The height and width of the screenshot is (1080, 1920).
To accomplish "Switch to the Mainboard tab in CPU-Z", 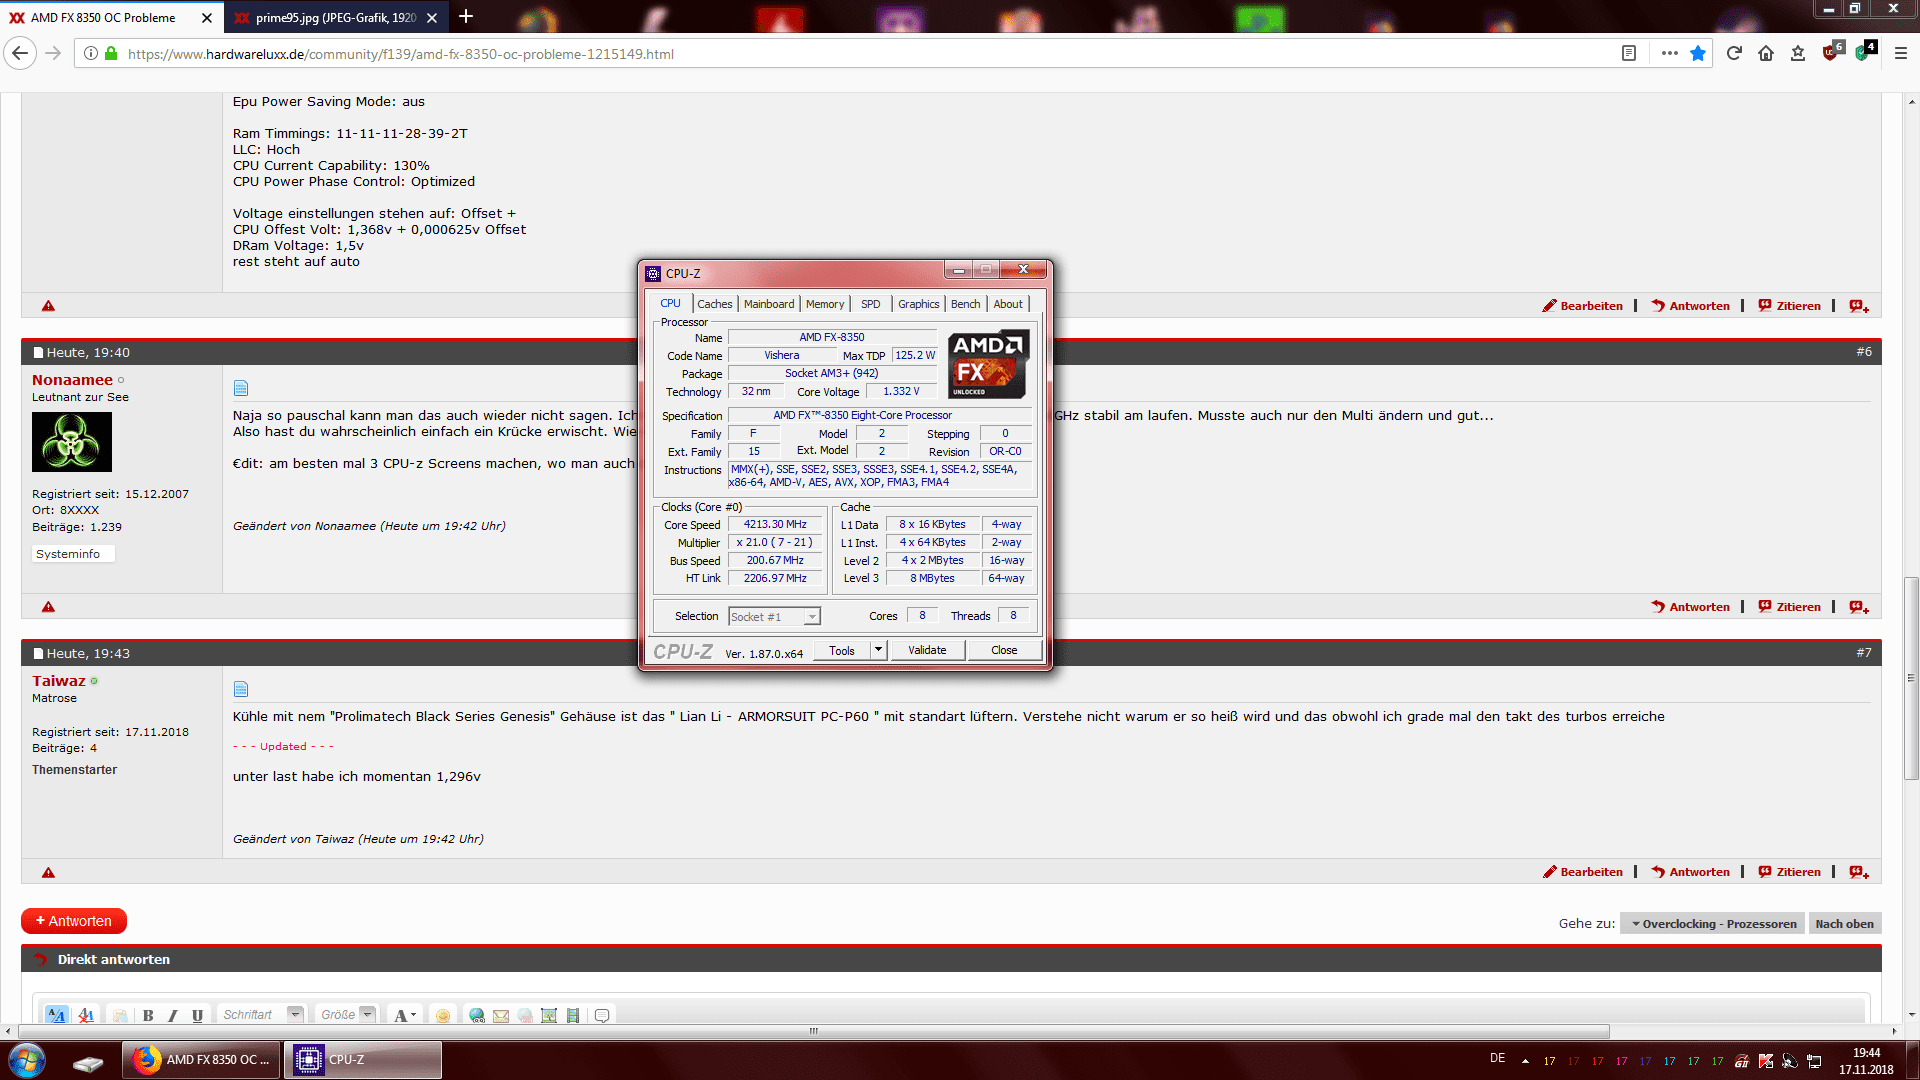I will 768,304.
